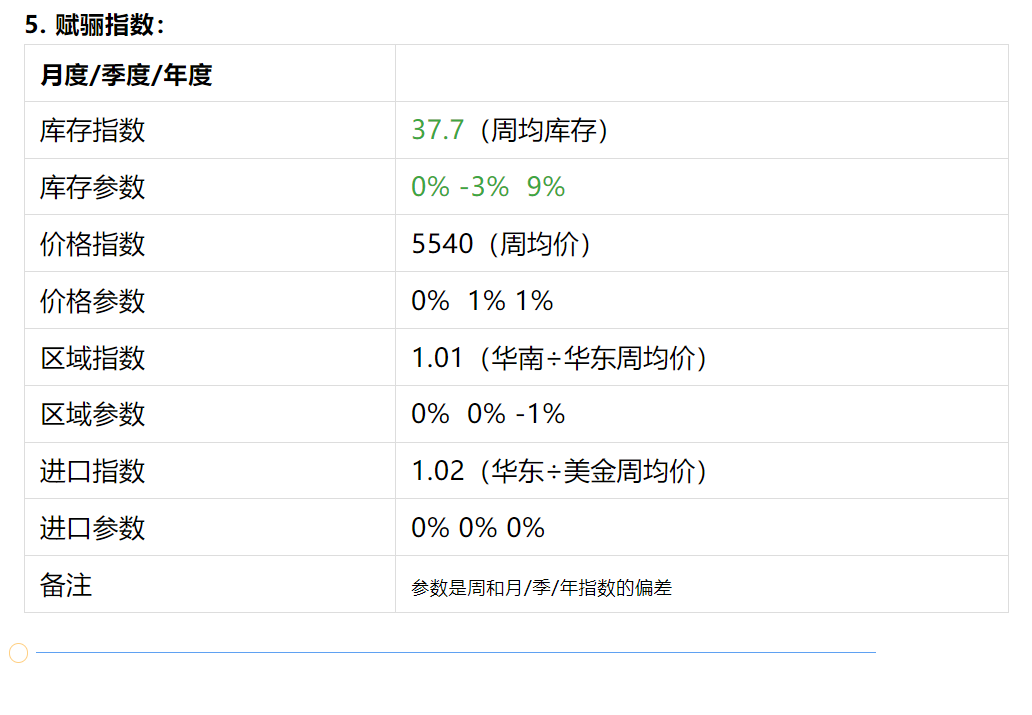Click the '5540 (周均价)' value
This screenshot has height=715, width=1032.
click(x=501, y=244)
